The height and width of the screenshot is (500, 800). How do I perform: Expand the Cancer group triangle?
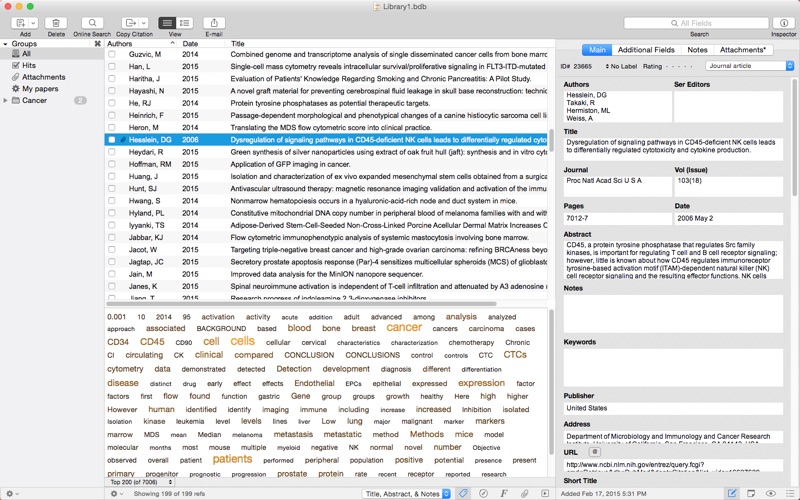click(x=6, y=101)
